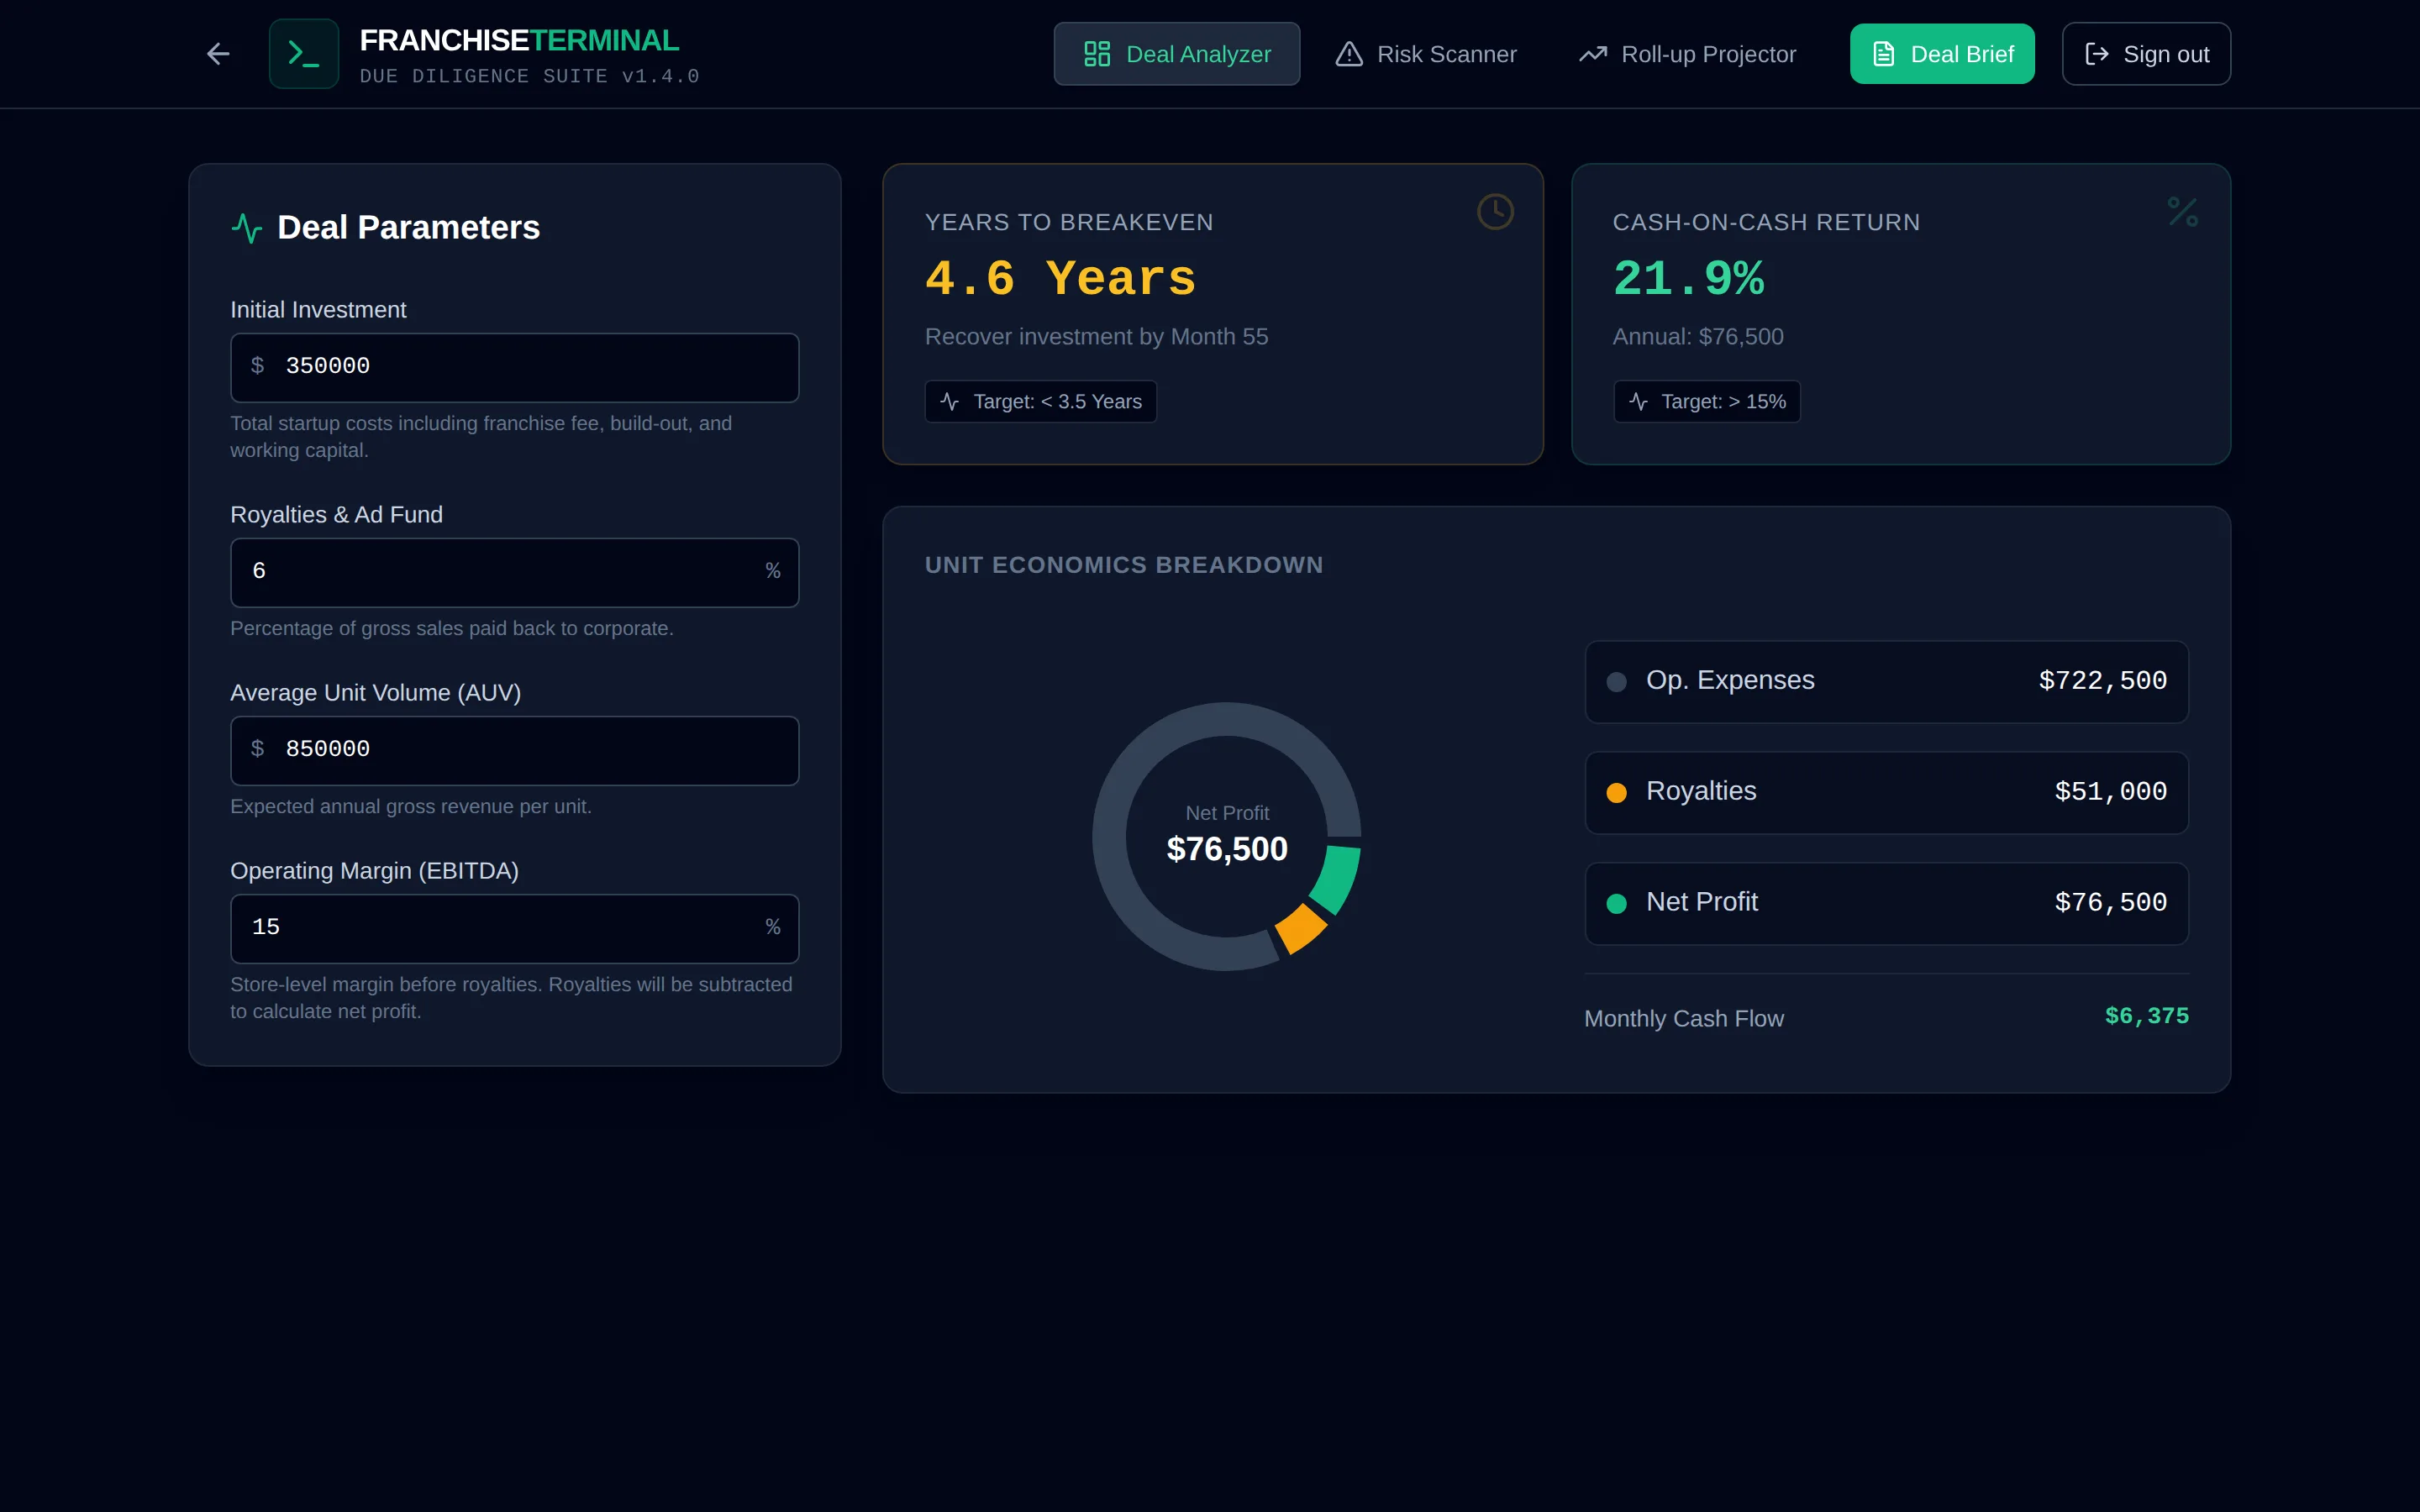Focus the Operating Margin input field
The image size is (2420, 1512).
click(x=515, y=928)
